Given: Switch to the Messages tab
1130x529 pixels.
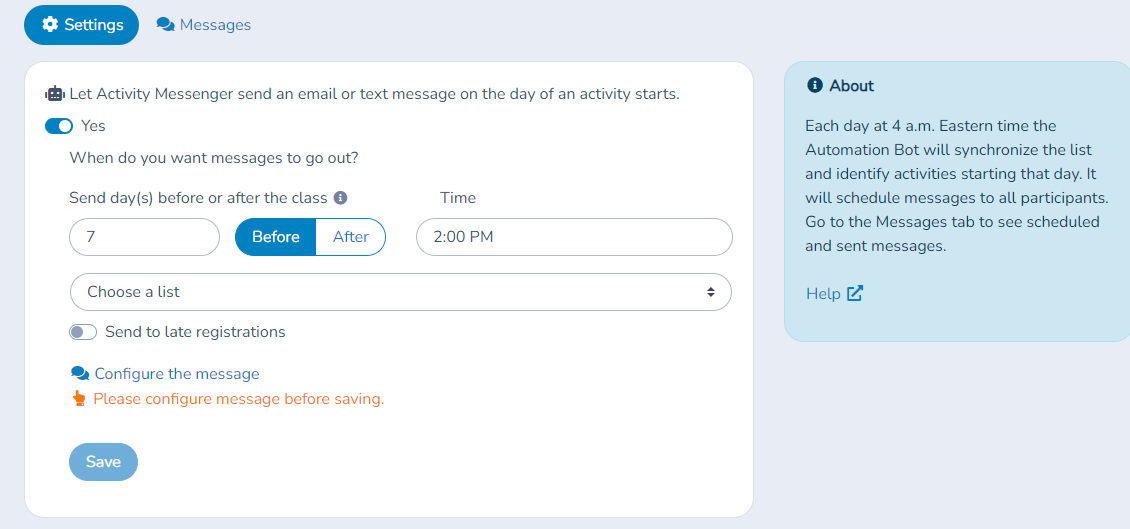Looking at the screenshot, I should [204, 25].
